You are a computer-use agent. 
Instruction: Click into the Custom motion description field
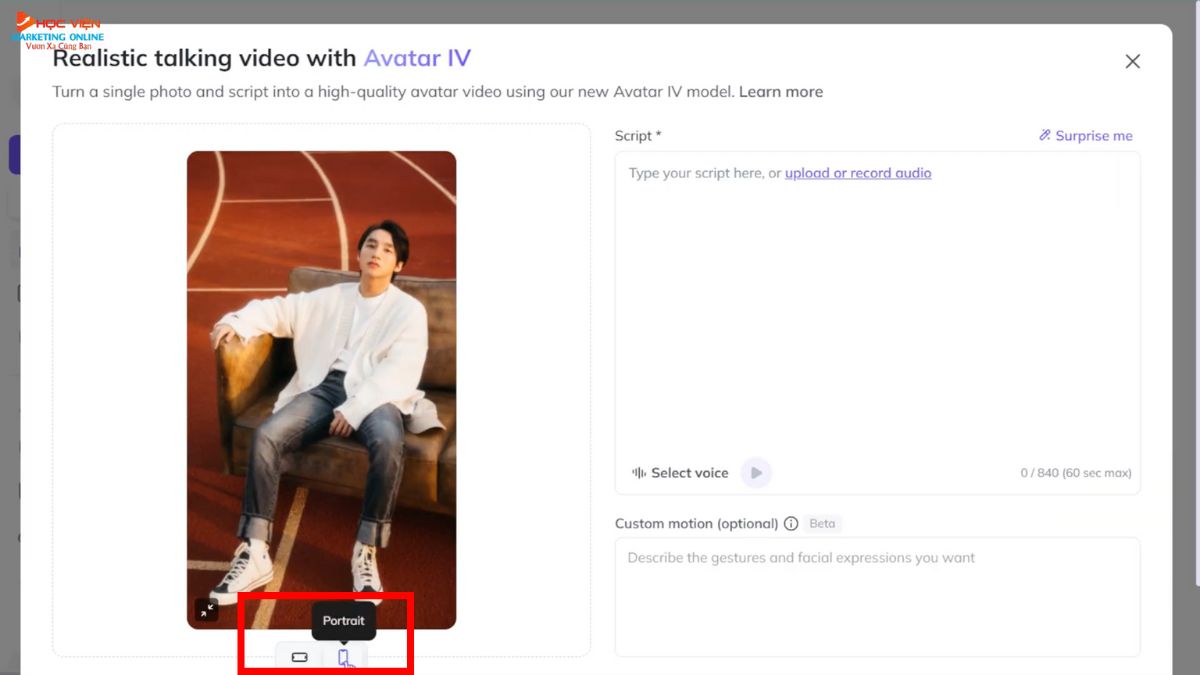876,595
